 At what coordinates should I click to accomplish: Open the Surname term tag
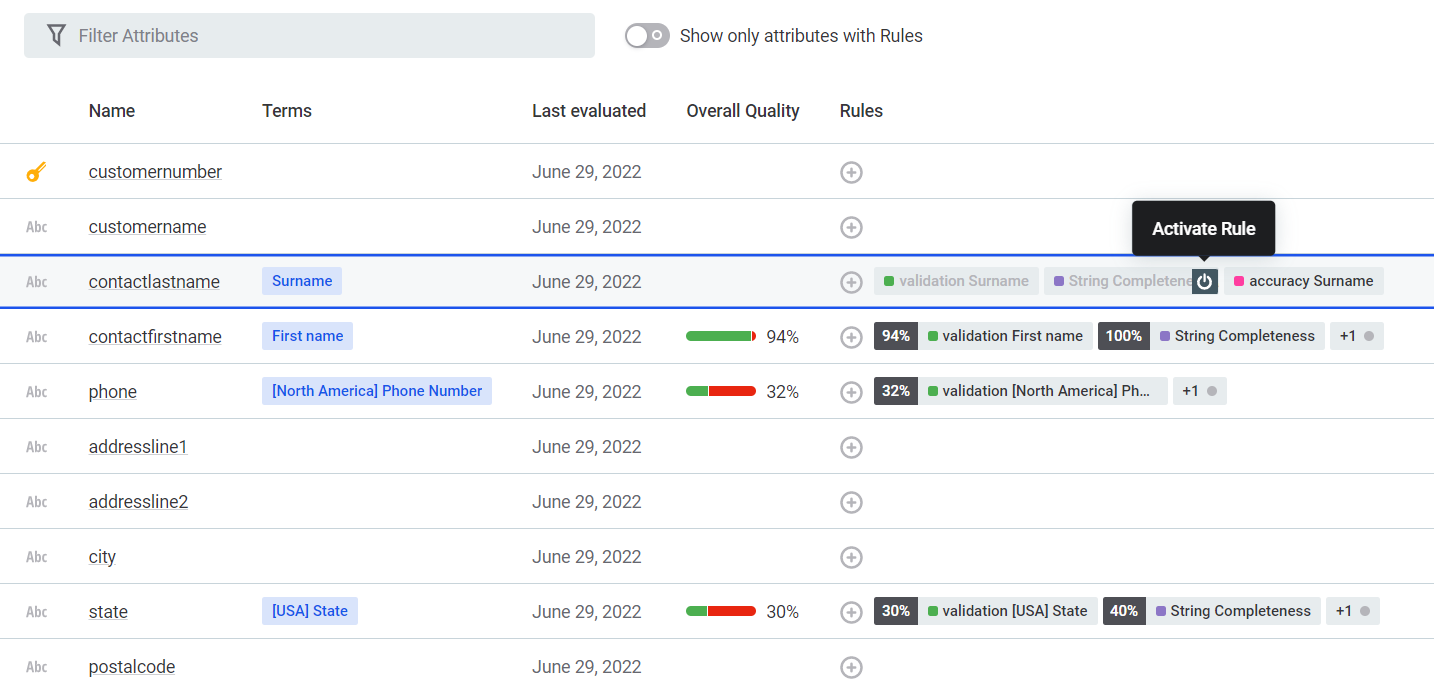(x=302, y=281)
